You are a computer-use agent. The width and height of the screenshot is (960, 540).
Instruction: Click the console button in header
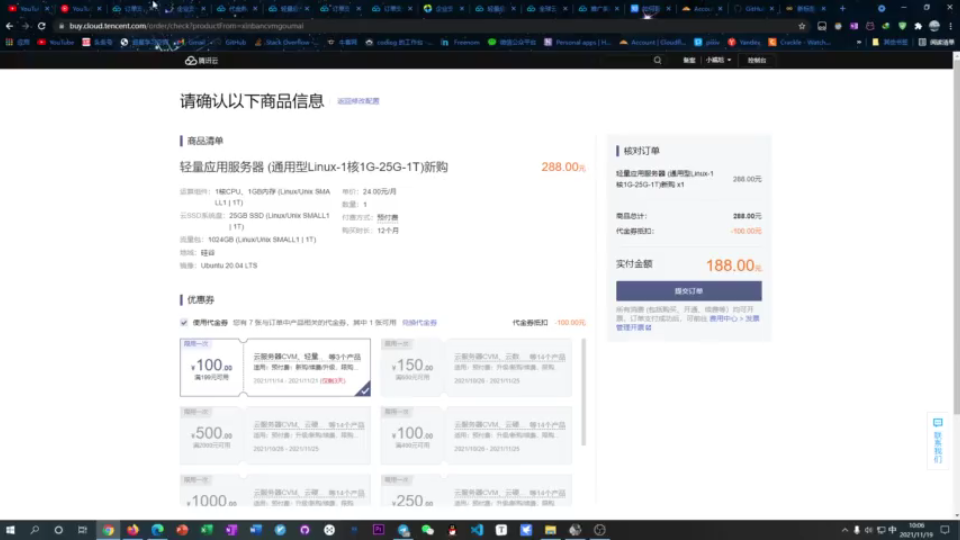point(757,60)
